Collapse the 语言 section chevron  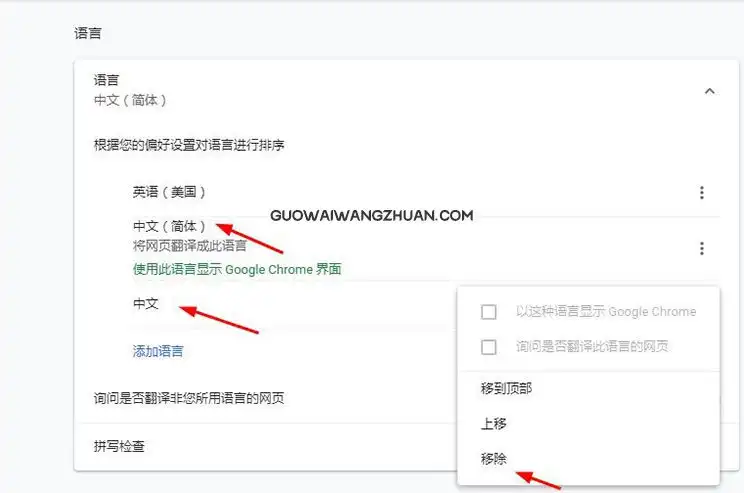pyautogui.click(x=710, y=91)
